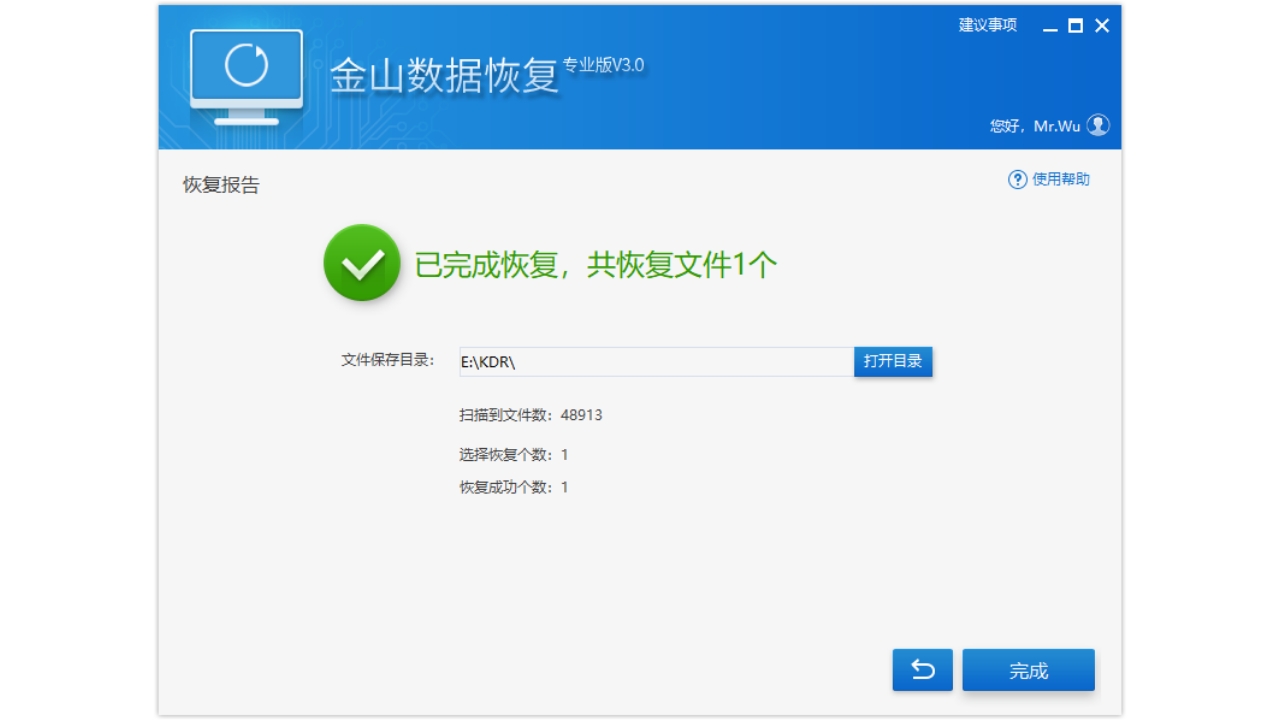Click the user avatar icon beside Mr.Wu
This screenshot has height=720, width=1280.
click(x=1098, y=125)
